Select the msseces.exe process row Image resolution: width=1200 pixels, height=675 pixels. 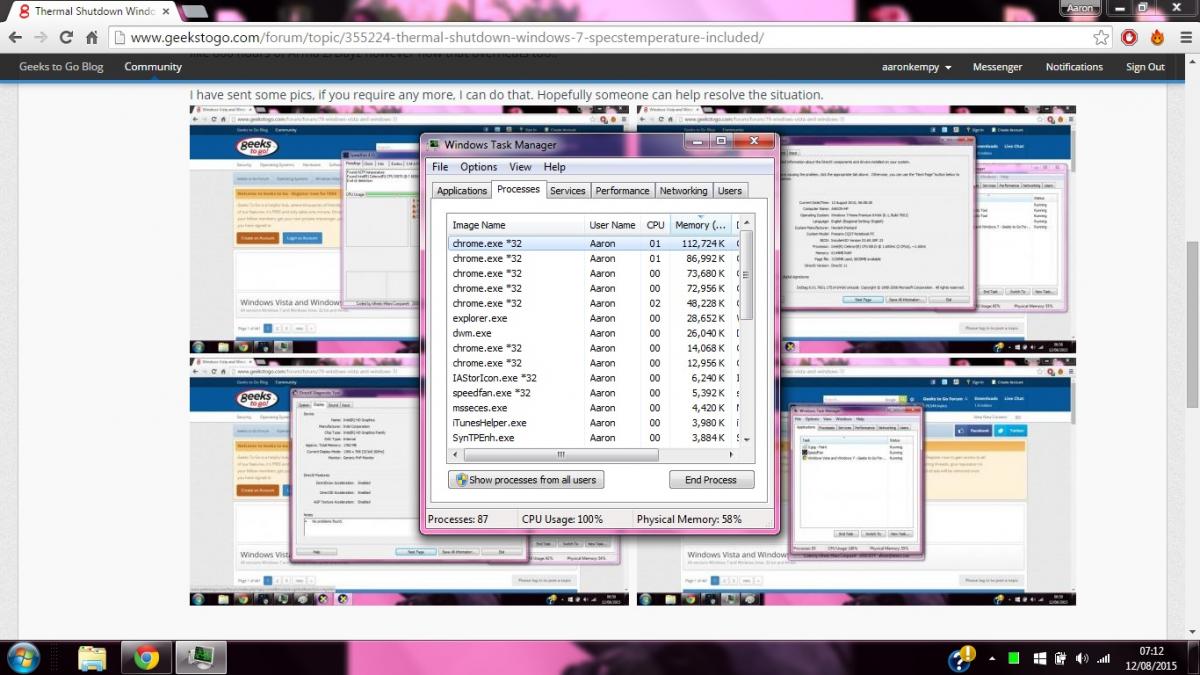[x=595, y=408]
